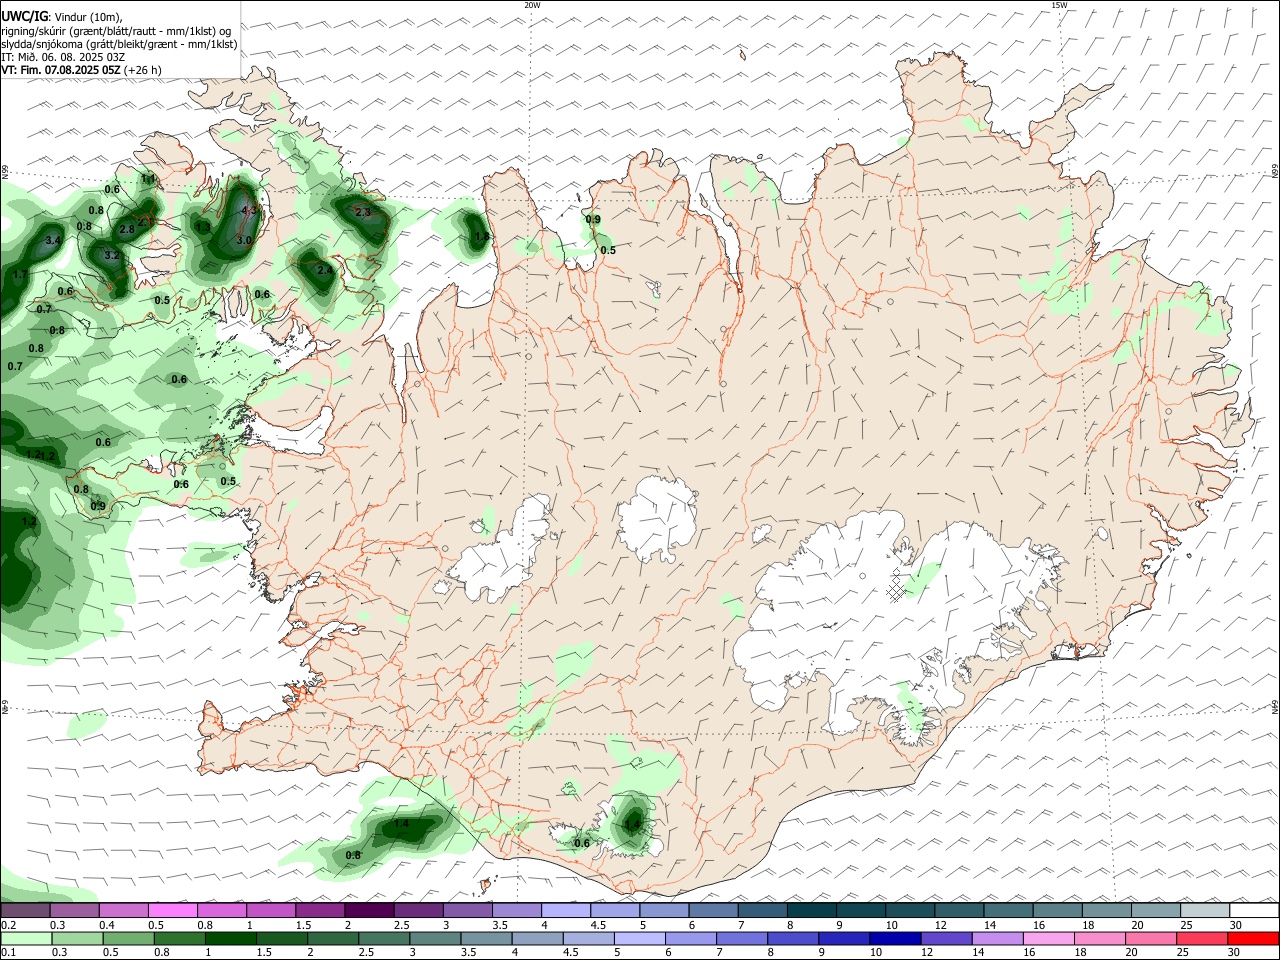Image resolution: width=1280 pixels, height=960 pixels.
Task: Click the 1.3 precipitation value
Action: [x=203, y=227]
